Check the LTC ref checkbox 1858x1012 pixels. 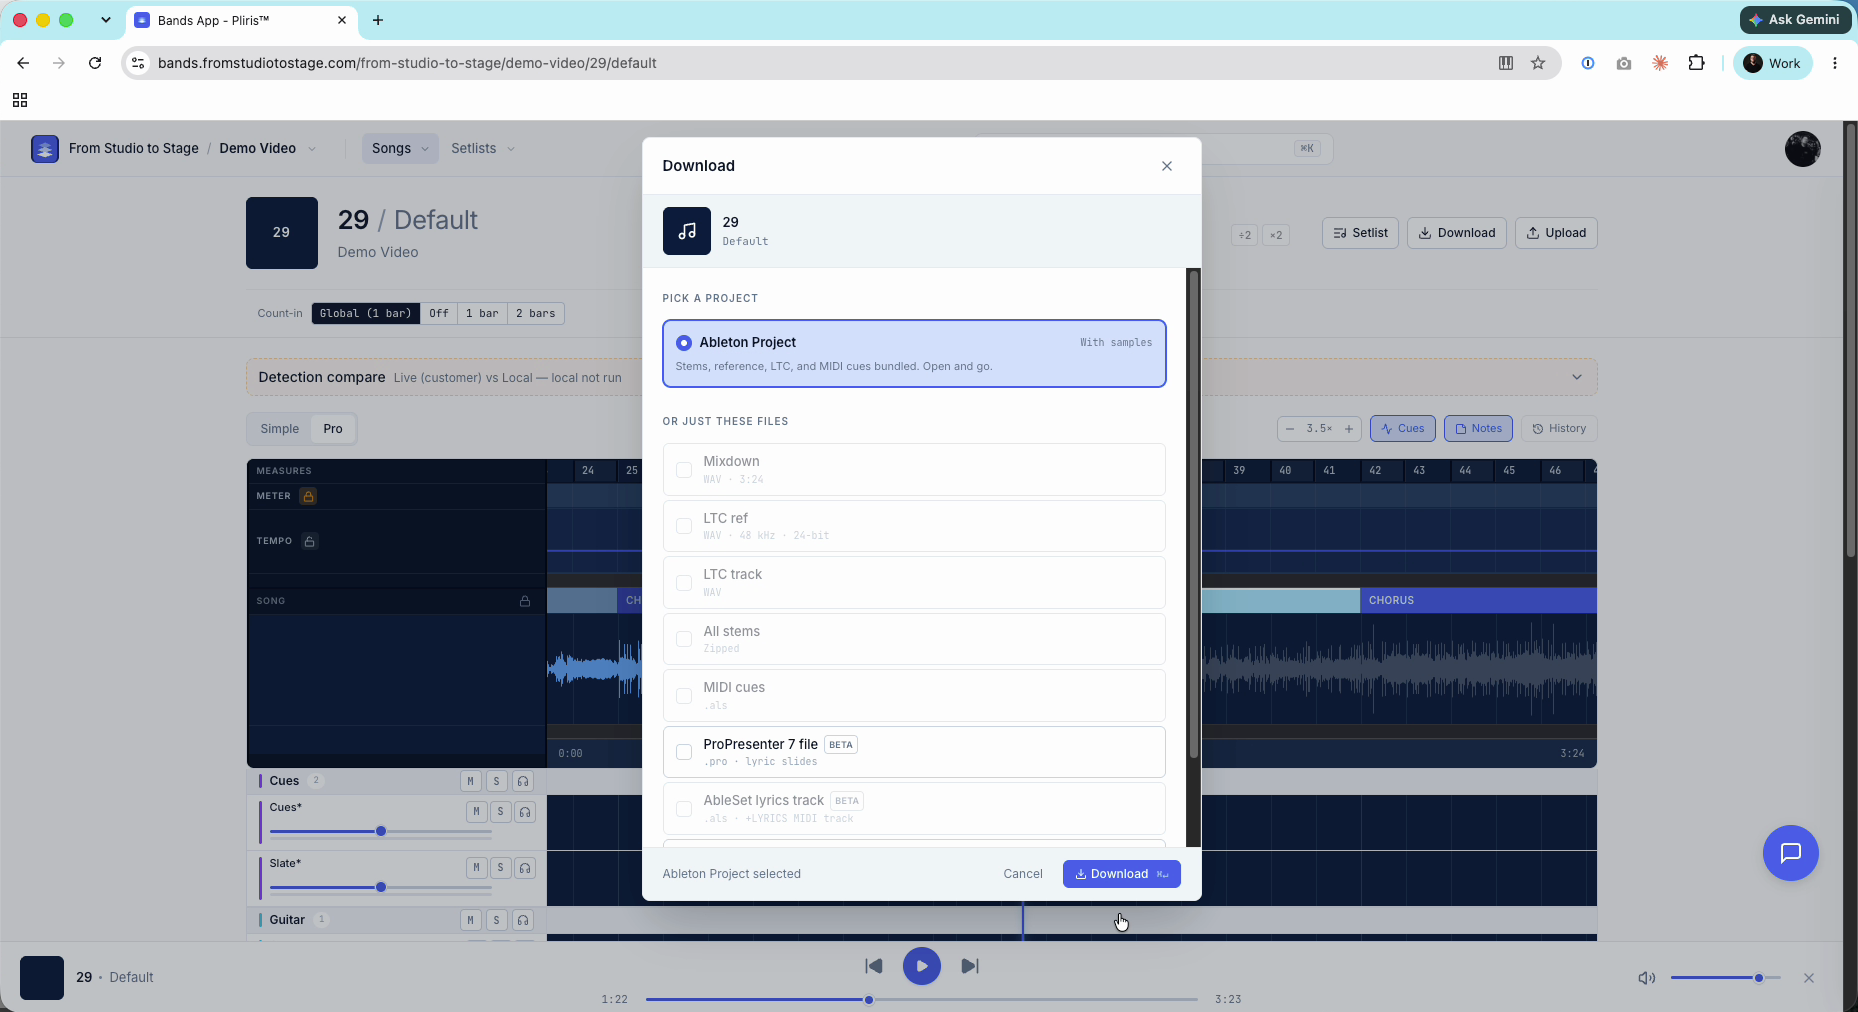[684, 526]
